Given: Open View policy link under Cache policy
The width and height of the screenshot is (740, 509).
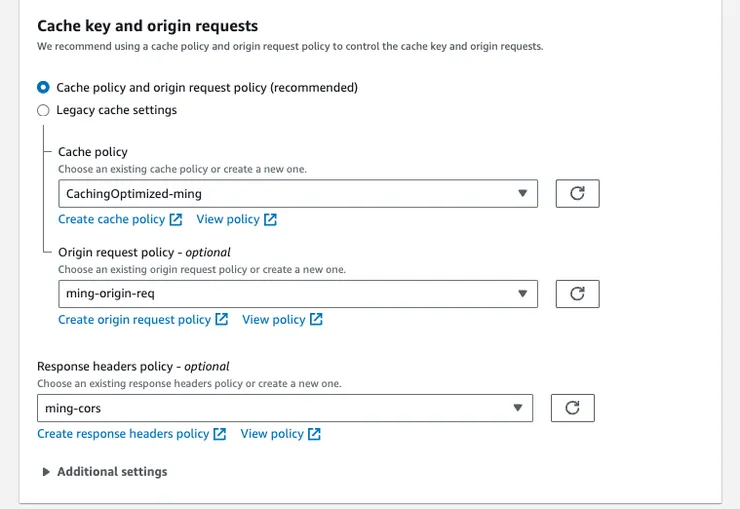Looking at the screenshot, I should click(x=228, y=219).
